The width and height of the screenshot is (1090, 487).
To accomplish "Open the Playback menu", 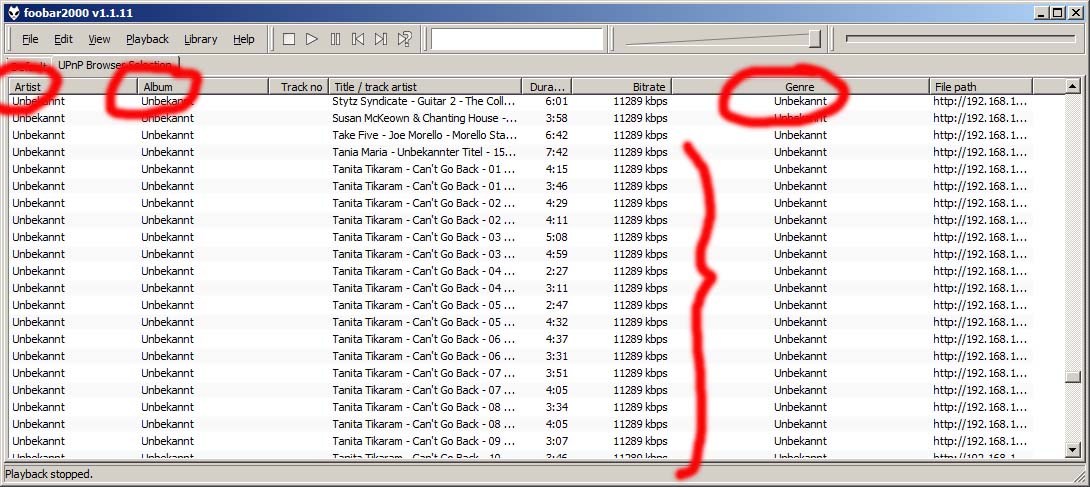I will [147, 39].
